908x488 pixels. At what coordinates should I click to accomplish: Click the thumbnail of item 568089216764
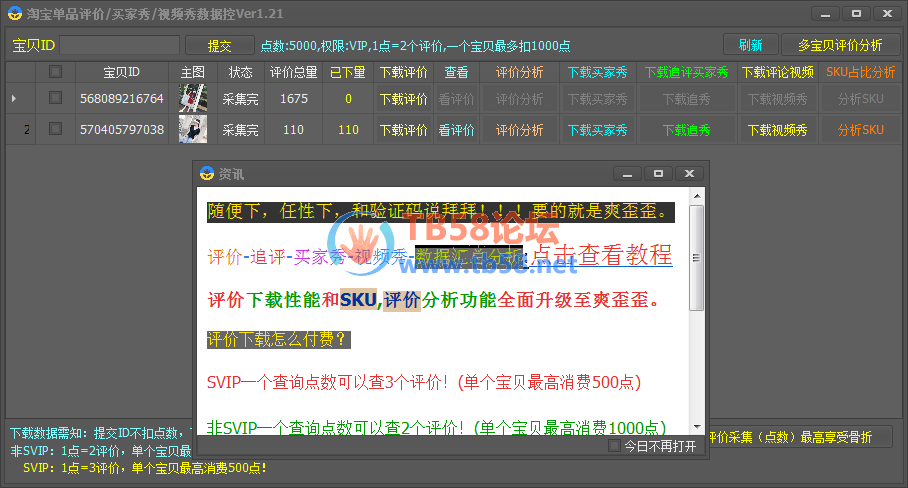pos(193,98)
